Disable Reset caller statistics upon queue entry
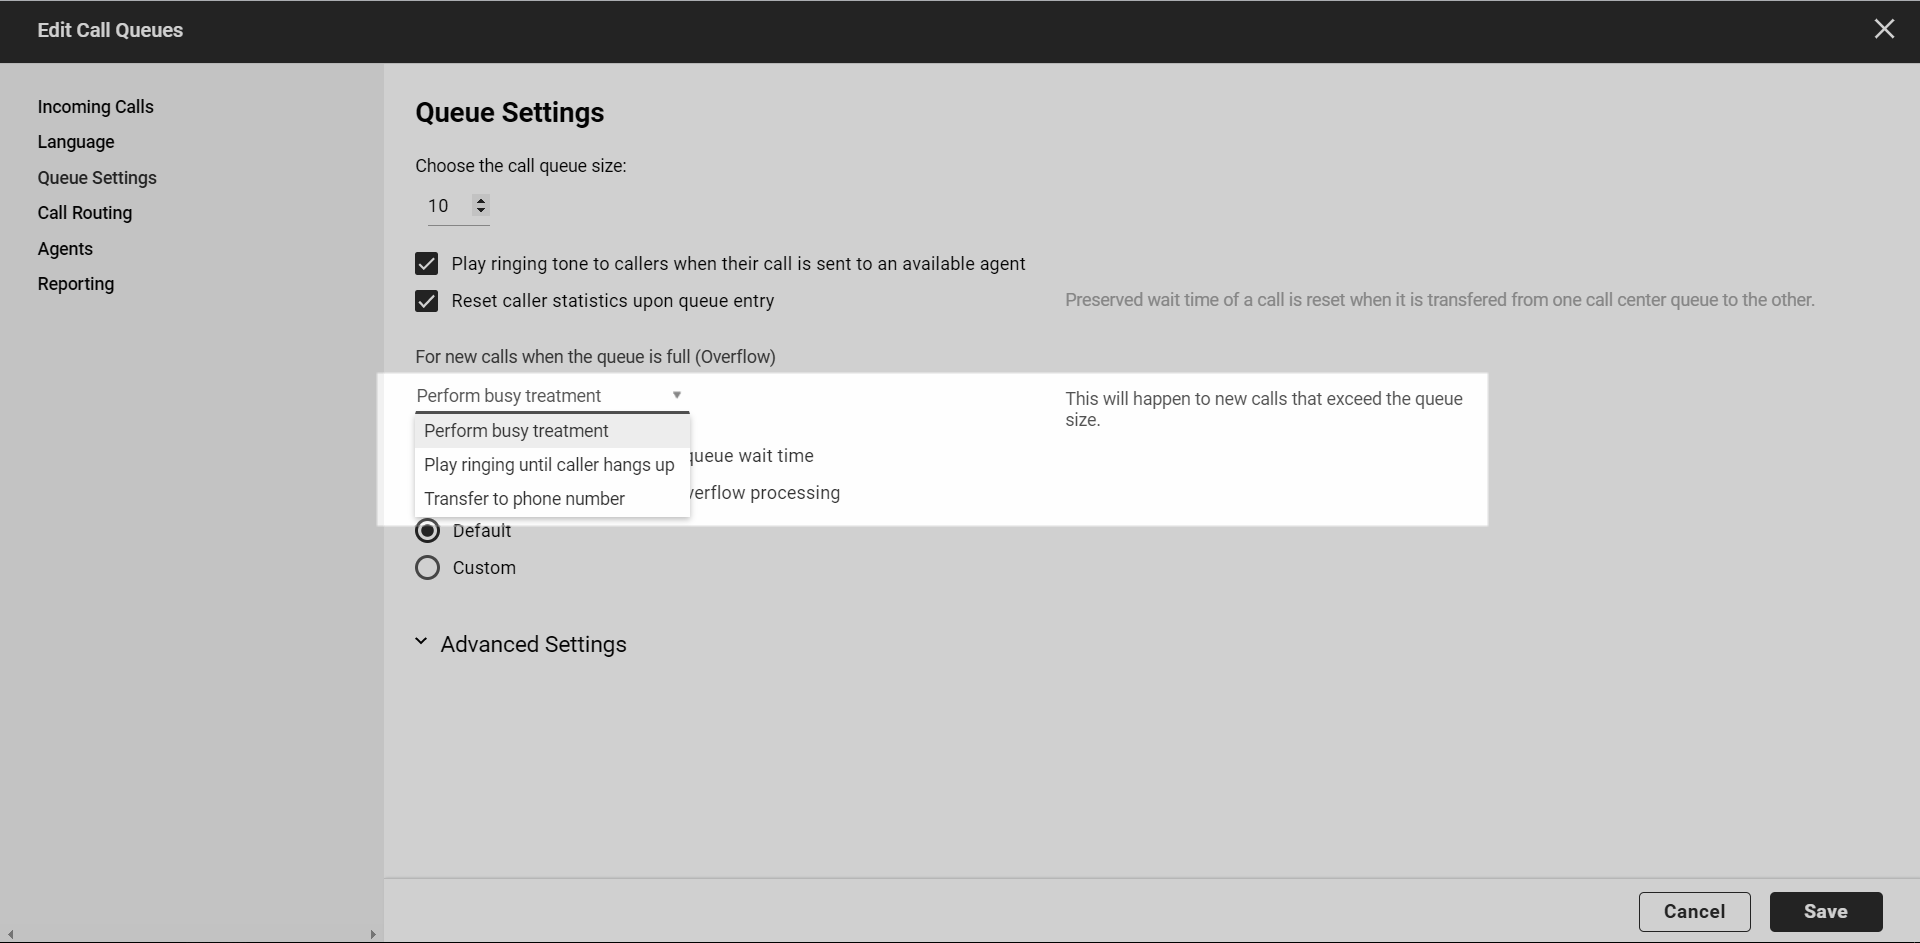1920x943 pixels. (427, 300)
